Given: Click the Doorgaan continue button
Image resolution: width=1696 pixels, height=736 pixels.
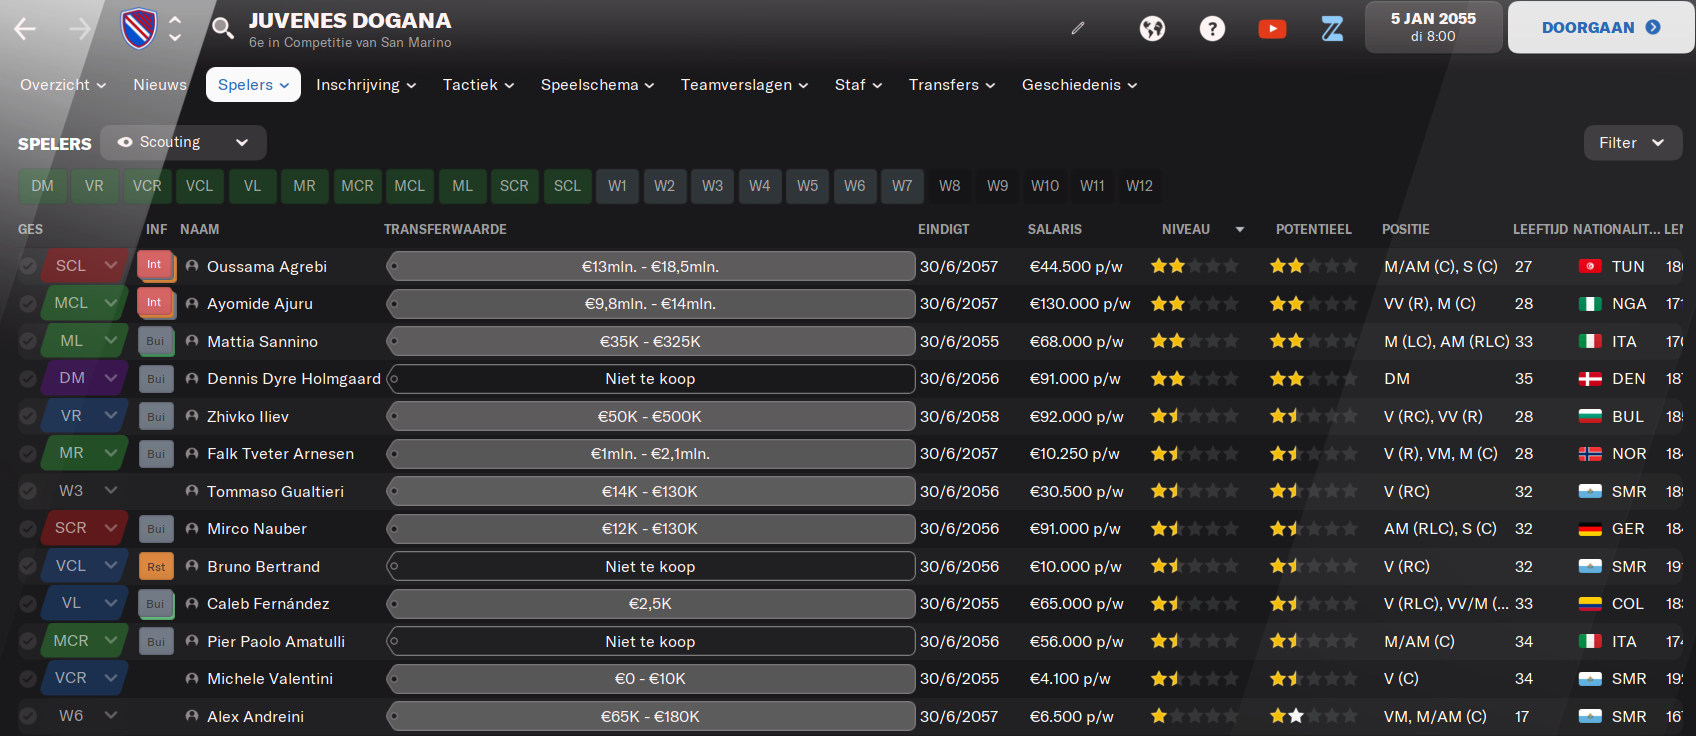Looking at the screenshot, I should click(x=1601, y=27).
